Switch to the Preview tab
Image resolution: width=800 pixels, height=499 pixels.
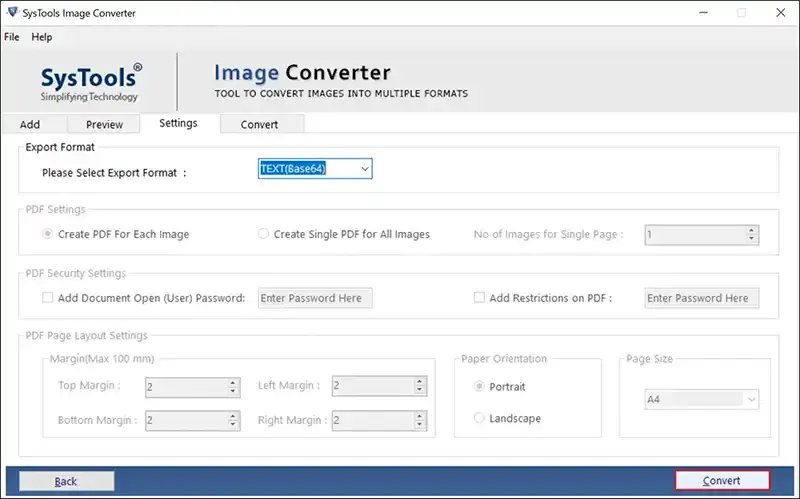[104, 124]
